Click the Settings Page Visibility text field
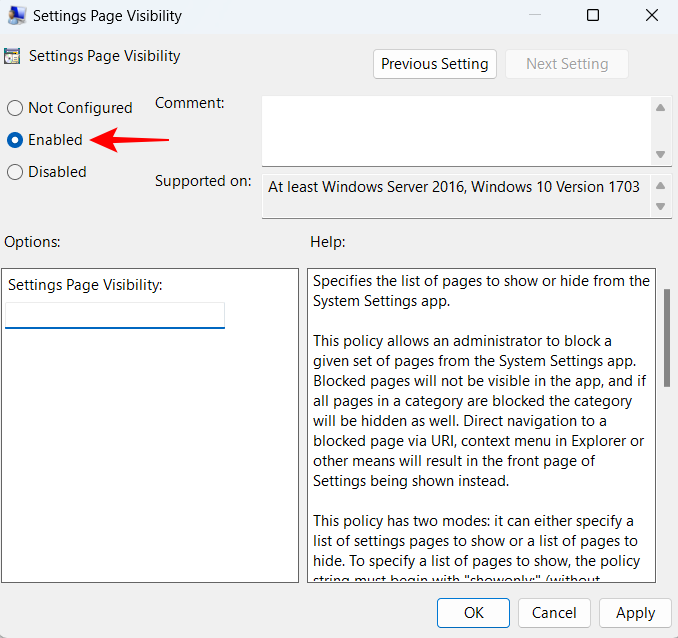This screenshot has width=678, height=638. click(x=115, y=315)
